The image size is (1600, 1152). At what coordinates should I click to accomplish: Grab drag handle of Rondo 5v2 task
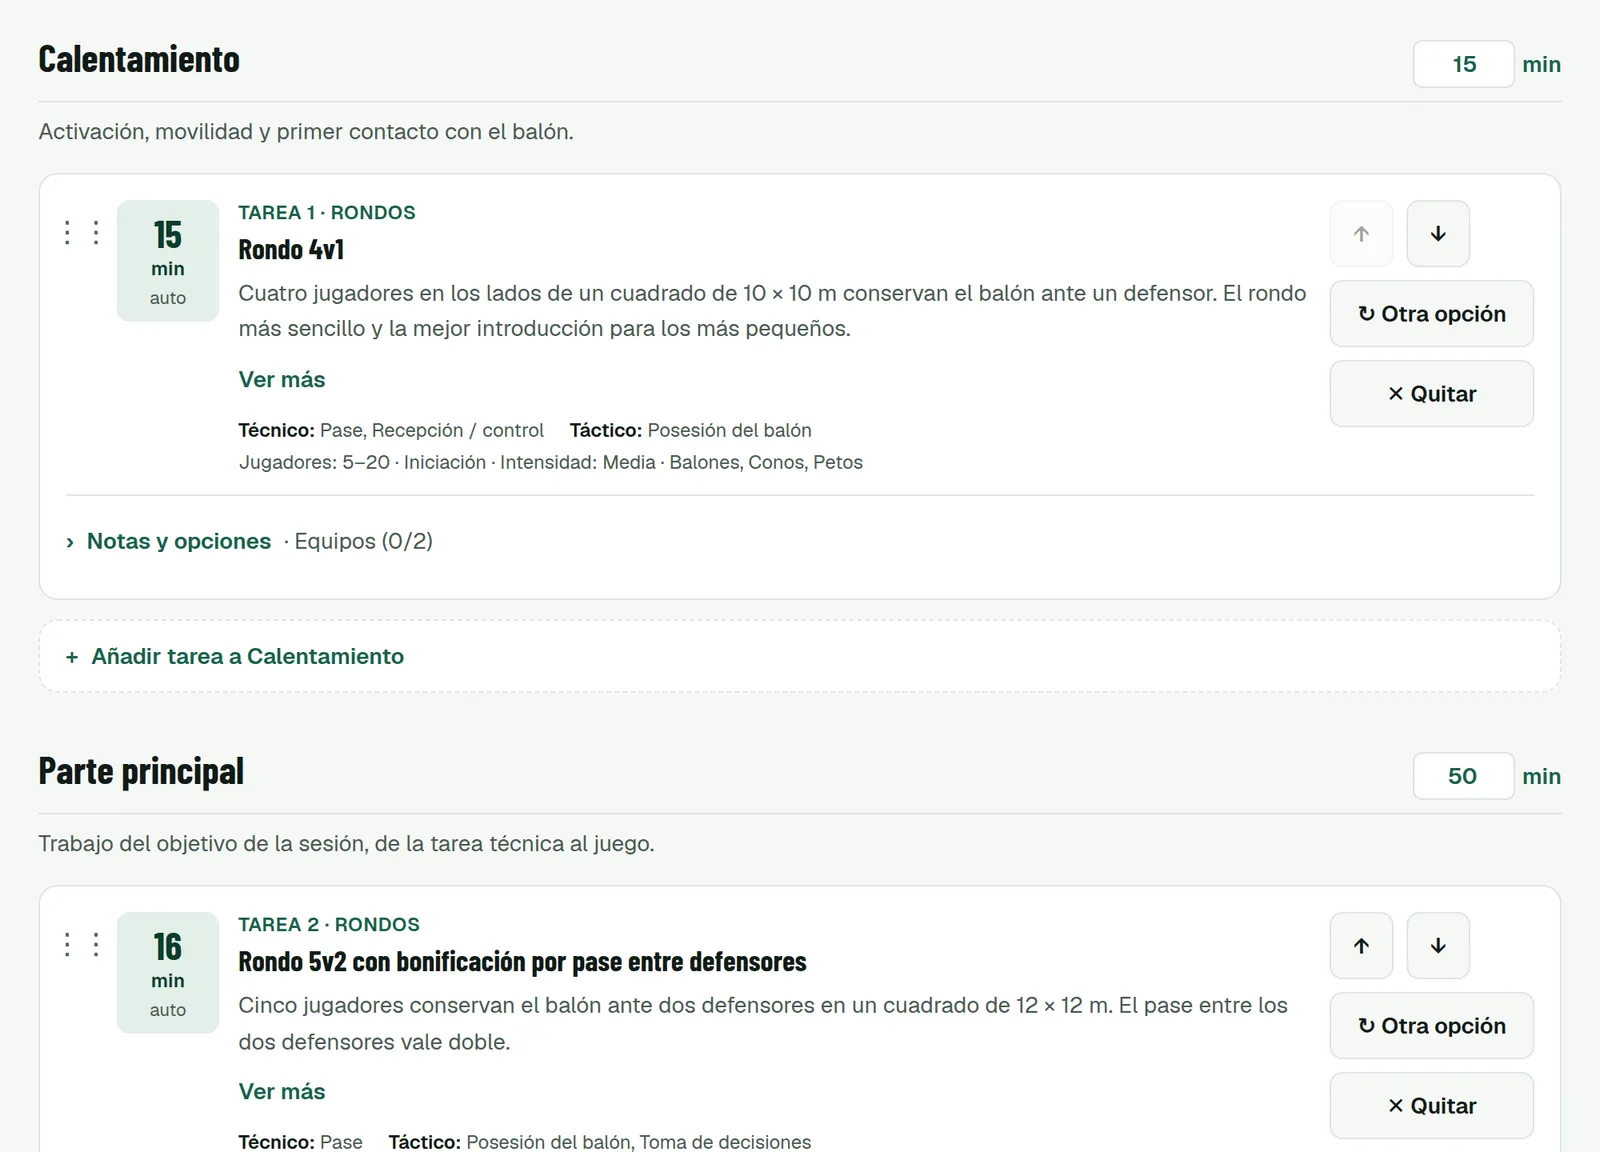point(82,945)
